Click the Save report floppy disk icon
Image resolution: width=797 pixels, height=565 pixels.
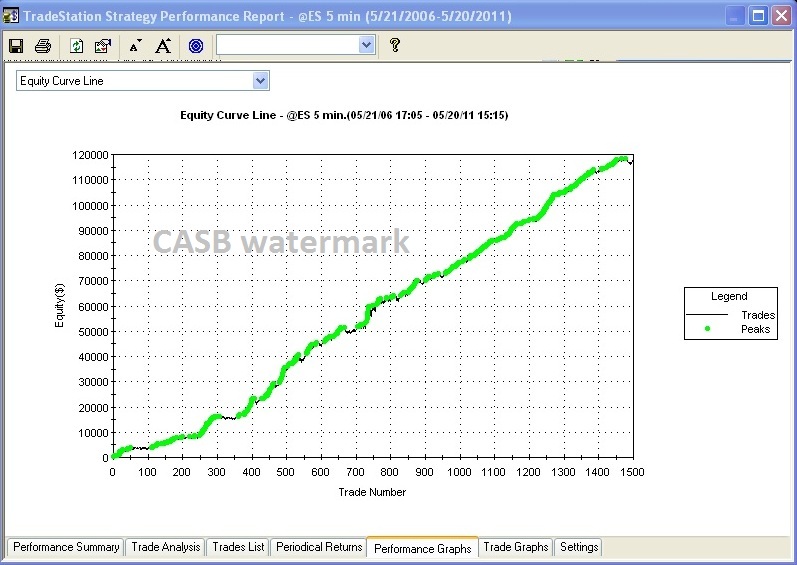(16, 46)
